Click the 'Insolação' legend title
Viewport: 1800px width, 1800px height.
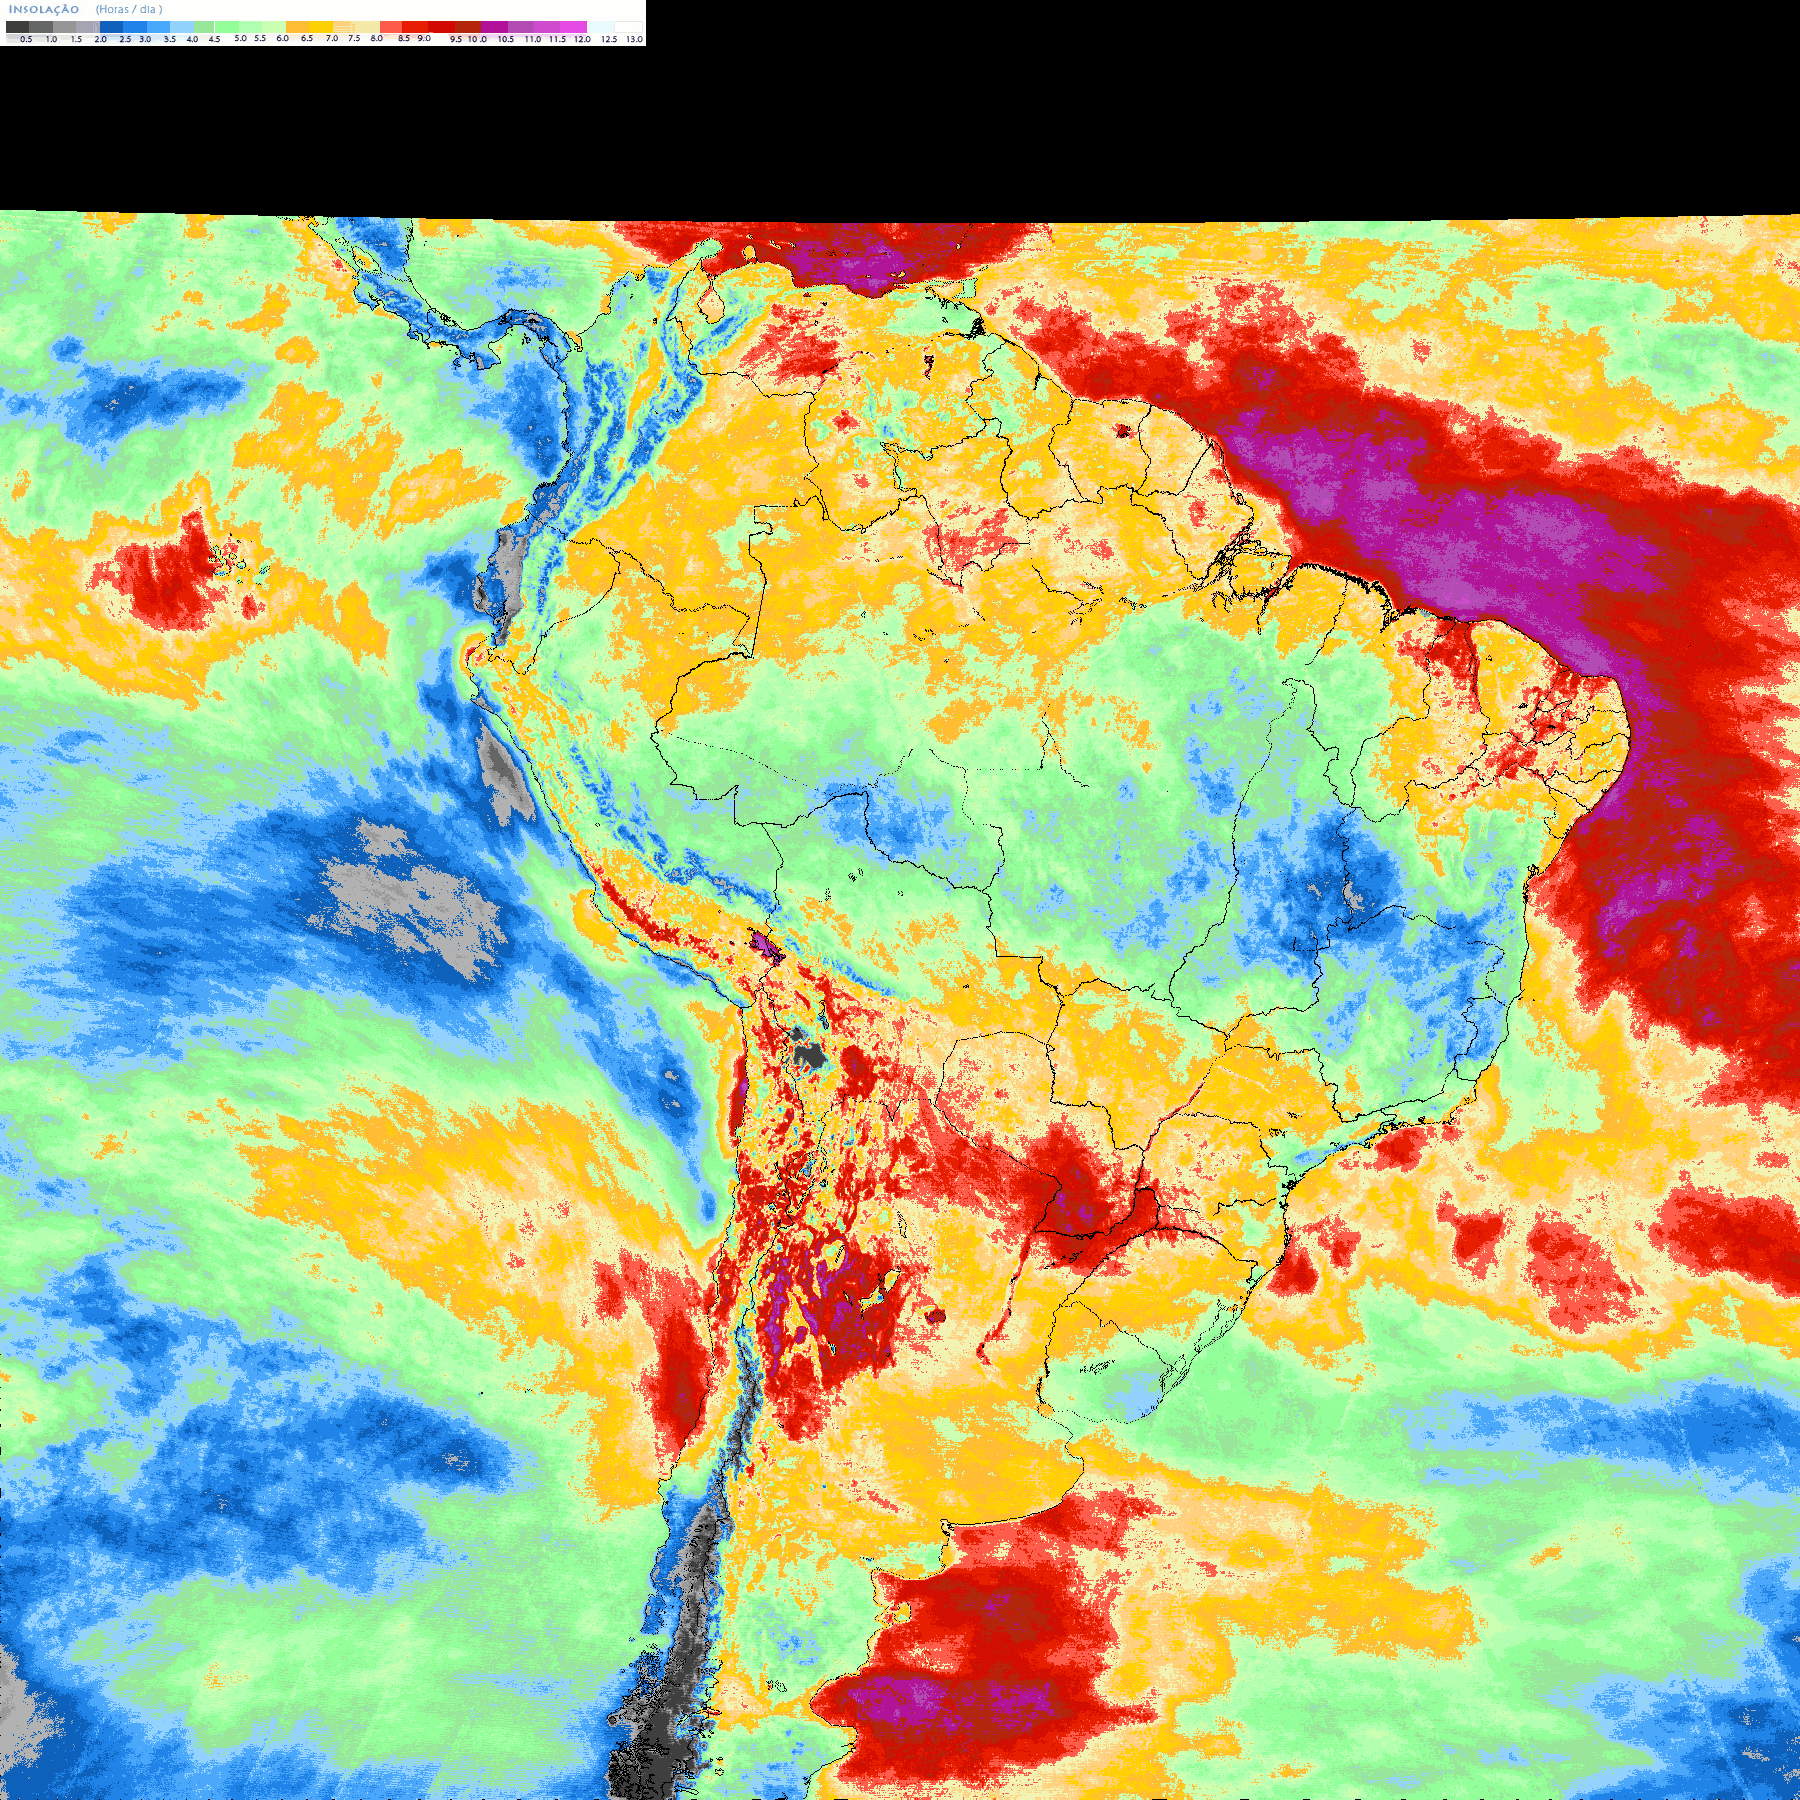[x=44, y=10]
